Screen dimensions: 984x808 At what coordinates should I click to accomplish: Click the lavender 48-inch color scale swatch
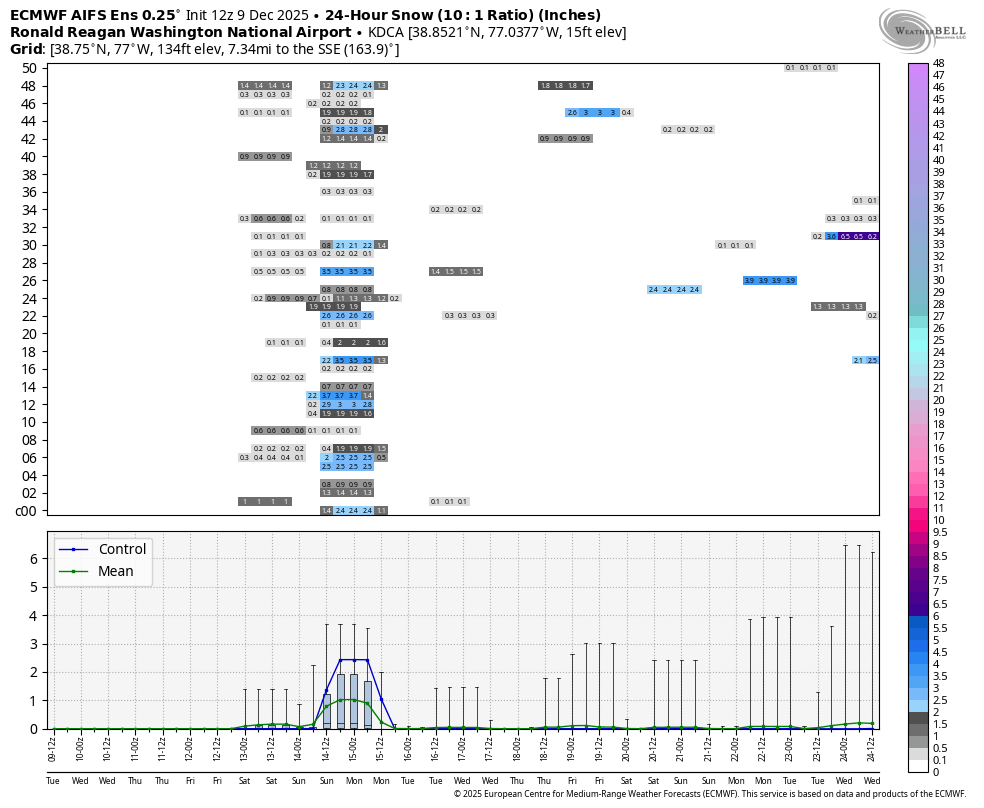click(918, 64)
